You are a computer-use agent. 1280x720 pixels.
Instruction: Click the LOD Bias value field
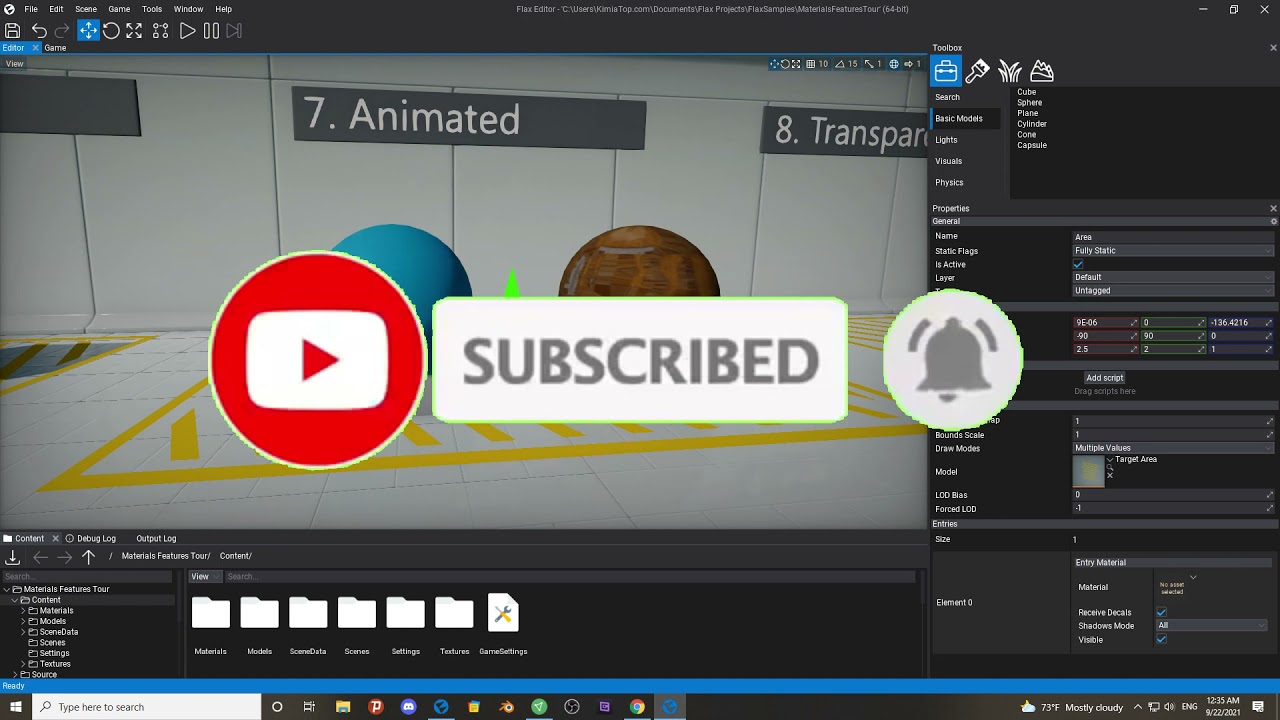point(1173,495)
